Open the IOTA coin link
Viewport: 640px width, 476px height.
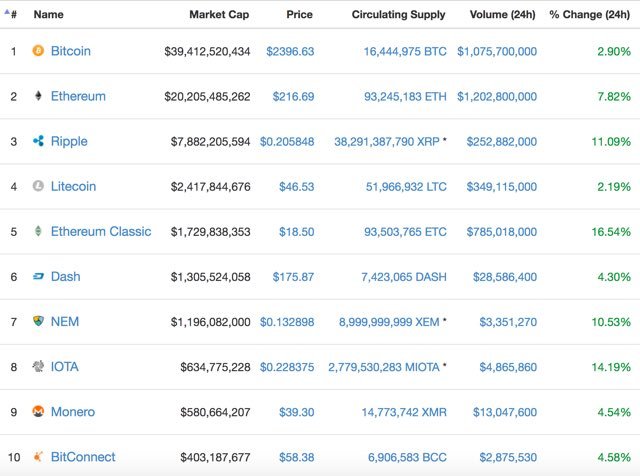(x=64, y=367)
